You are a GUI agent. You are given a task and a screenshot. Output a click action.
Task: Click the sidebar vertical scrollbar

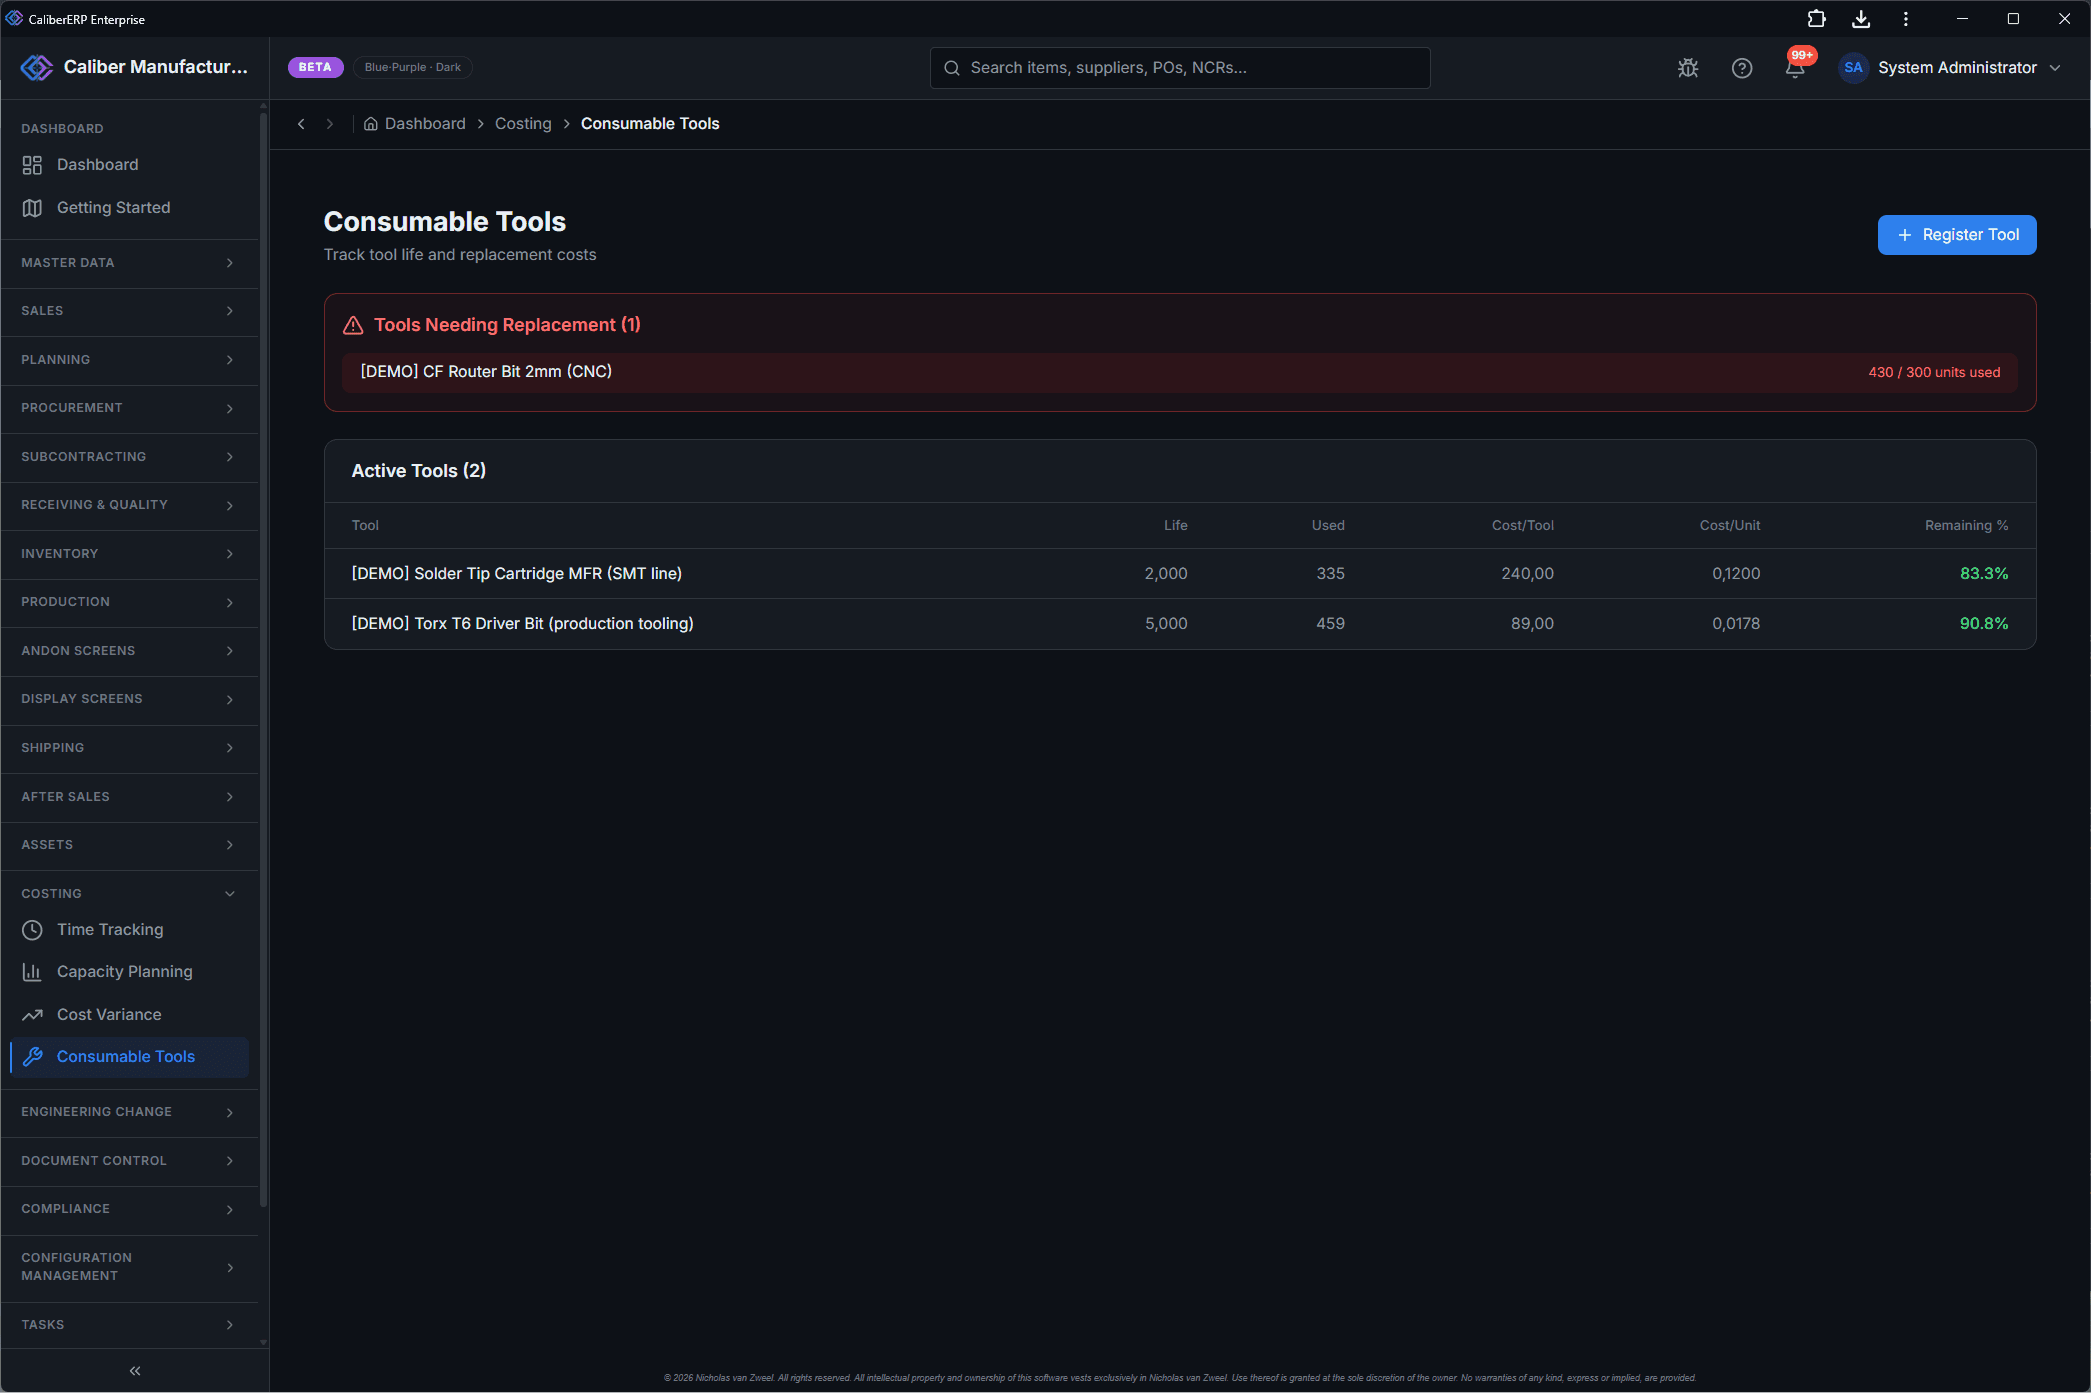click(263, 660)
